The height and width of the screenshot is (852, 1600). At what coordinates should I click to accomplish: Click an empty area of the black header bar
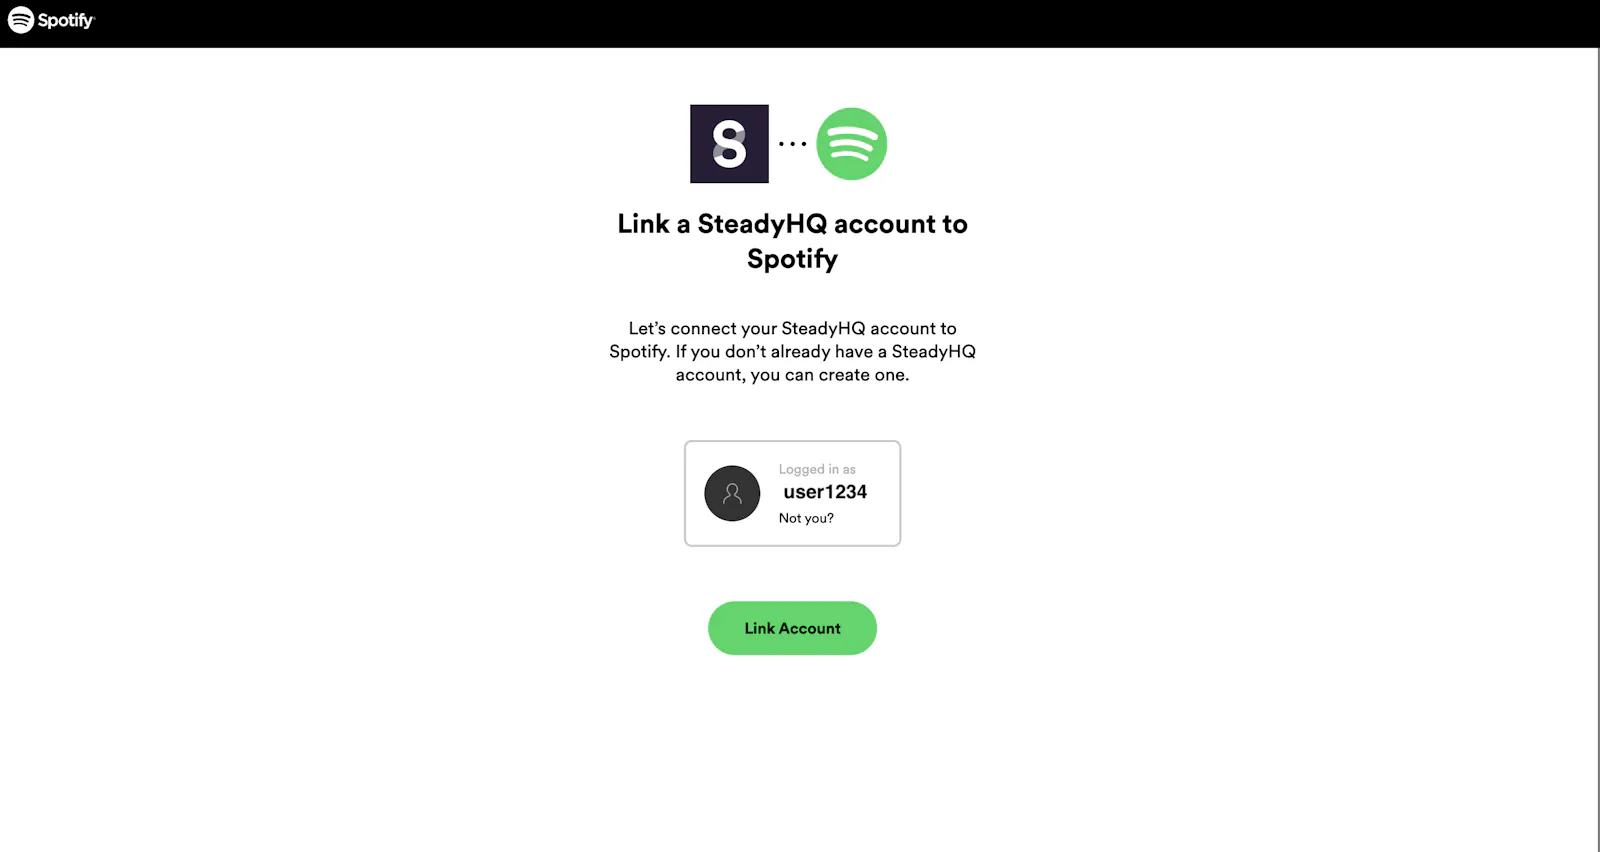pos(800,23)
